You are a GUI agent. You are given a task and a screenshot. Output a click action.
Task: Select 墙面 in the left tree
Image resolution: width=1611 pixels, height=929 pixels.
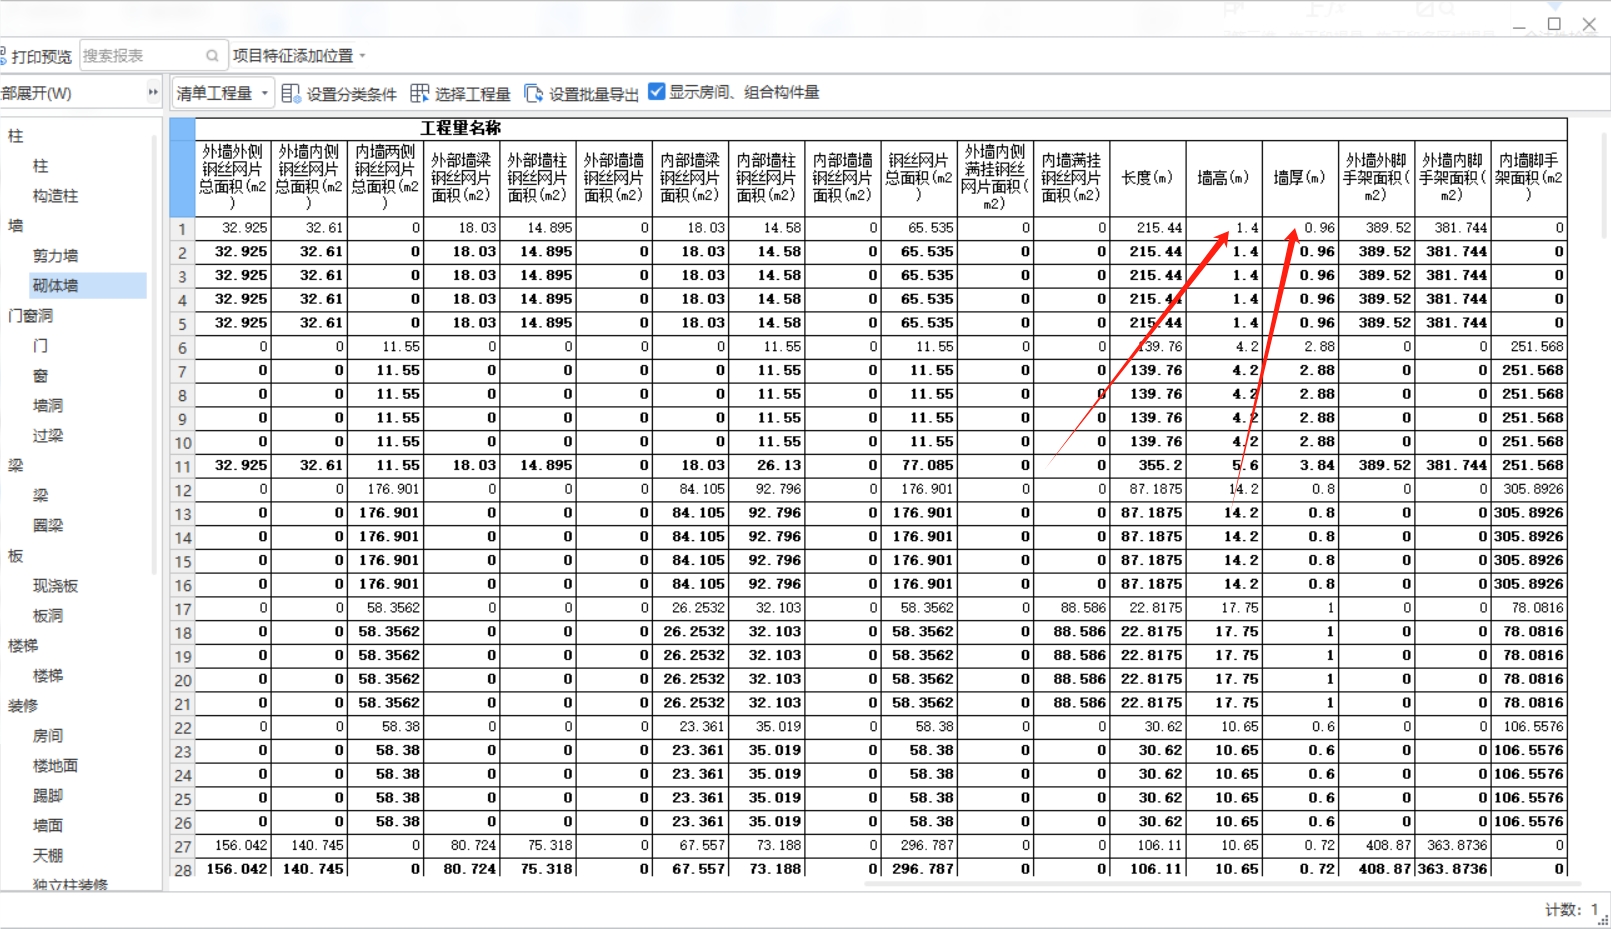(x=48, y=826)
